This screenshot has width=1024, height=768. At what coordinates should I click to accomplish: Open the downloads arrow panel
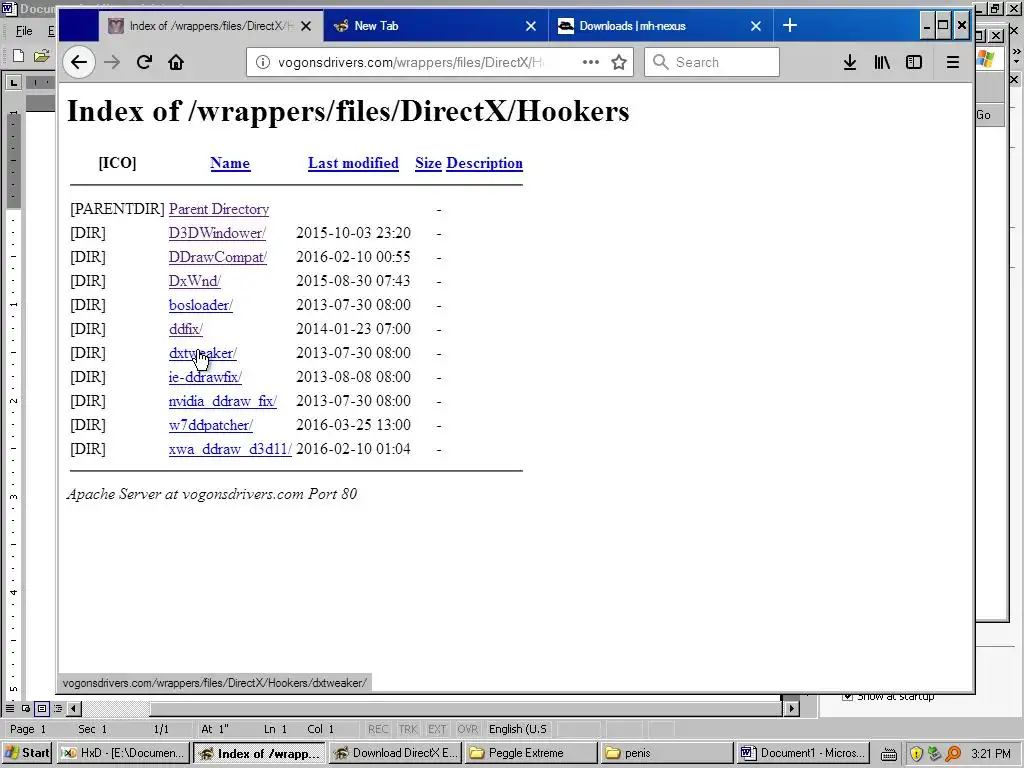click(x=850, y=63)
